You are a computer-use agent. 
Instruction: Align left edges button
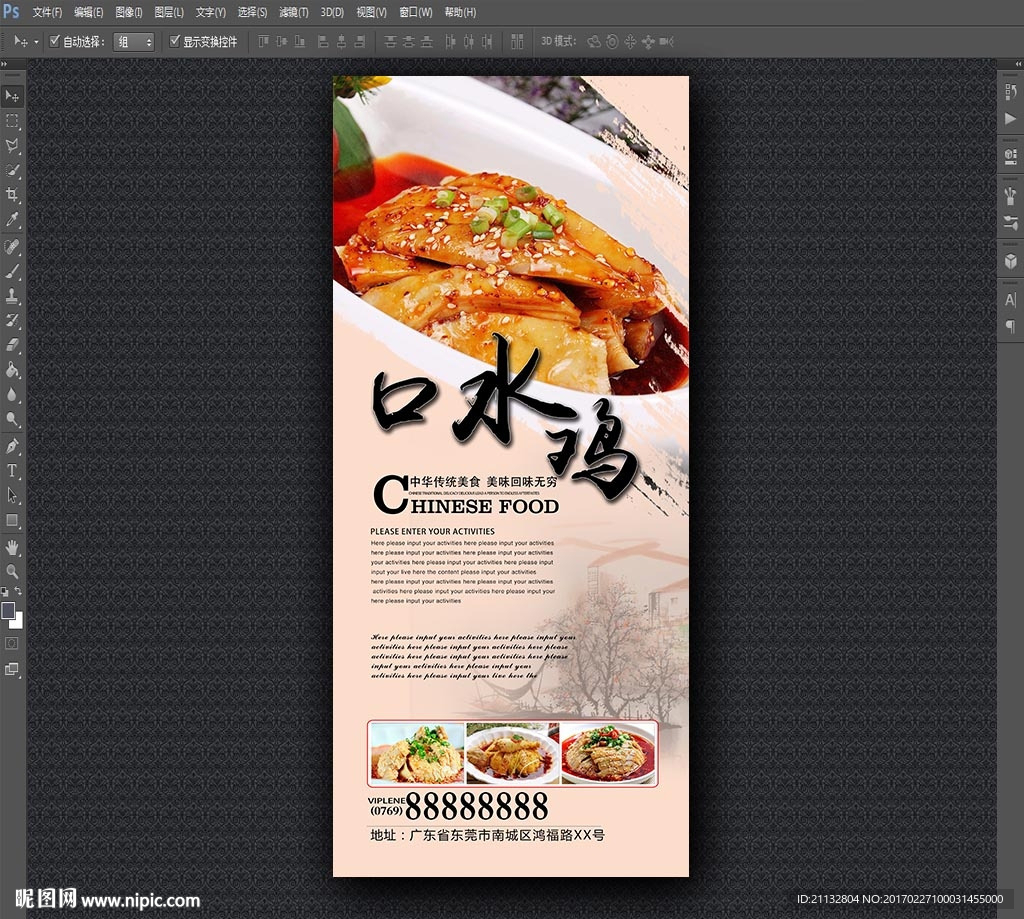[323, 42]
